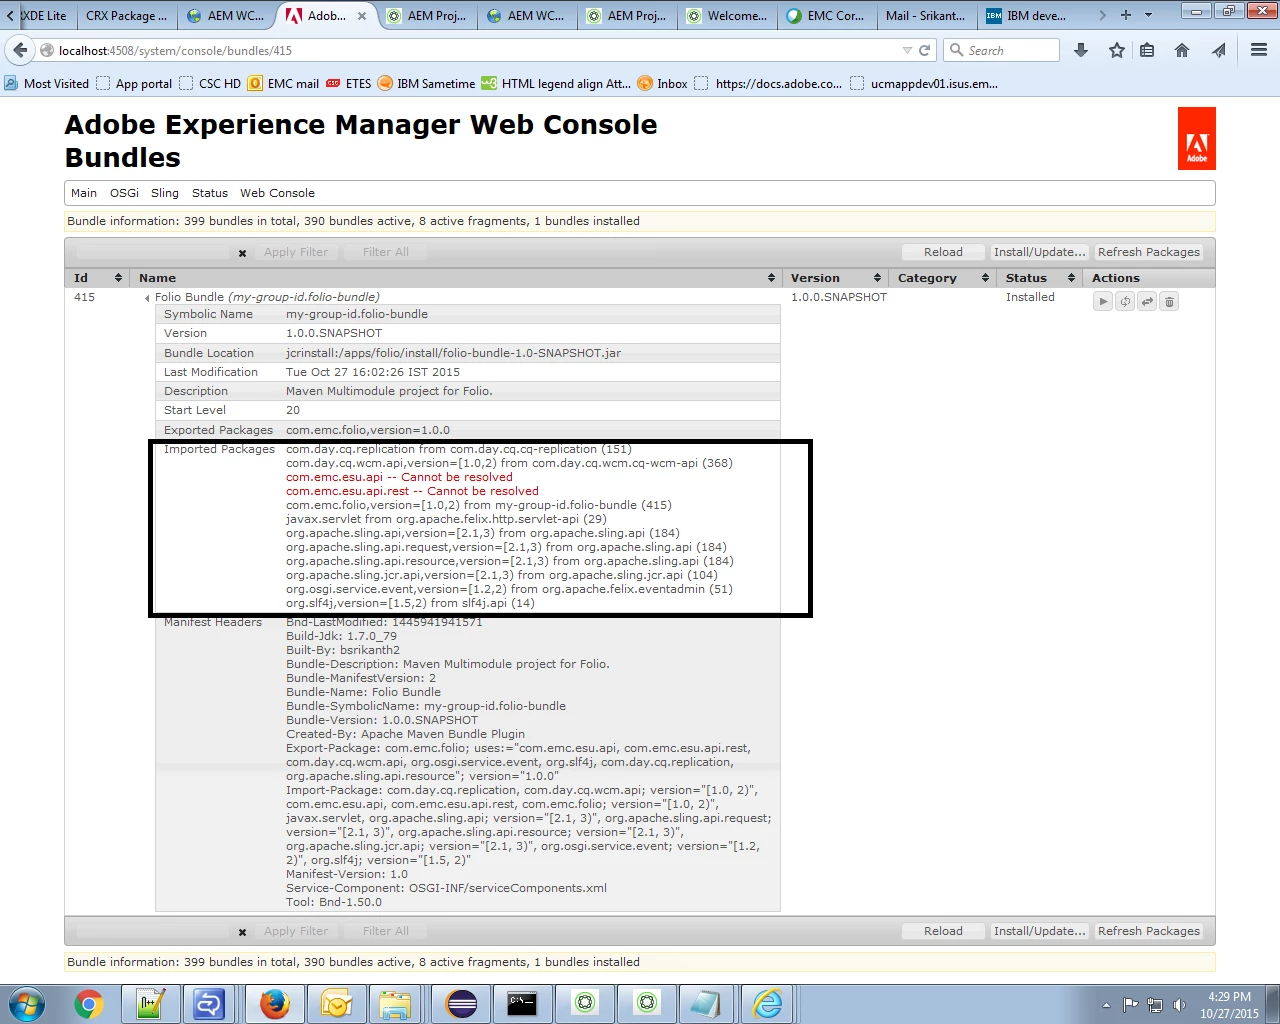Image resolution: width=1280 pixels, height=1024 pixels.
Task: Switch to Welcome... tab
Action: click(726, 15)
